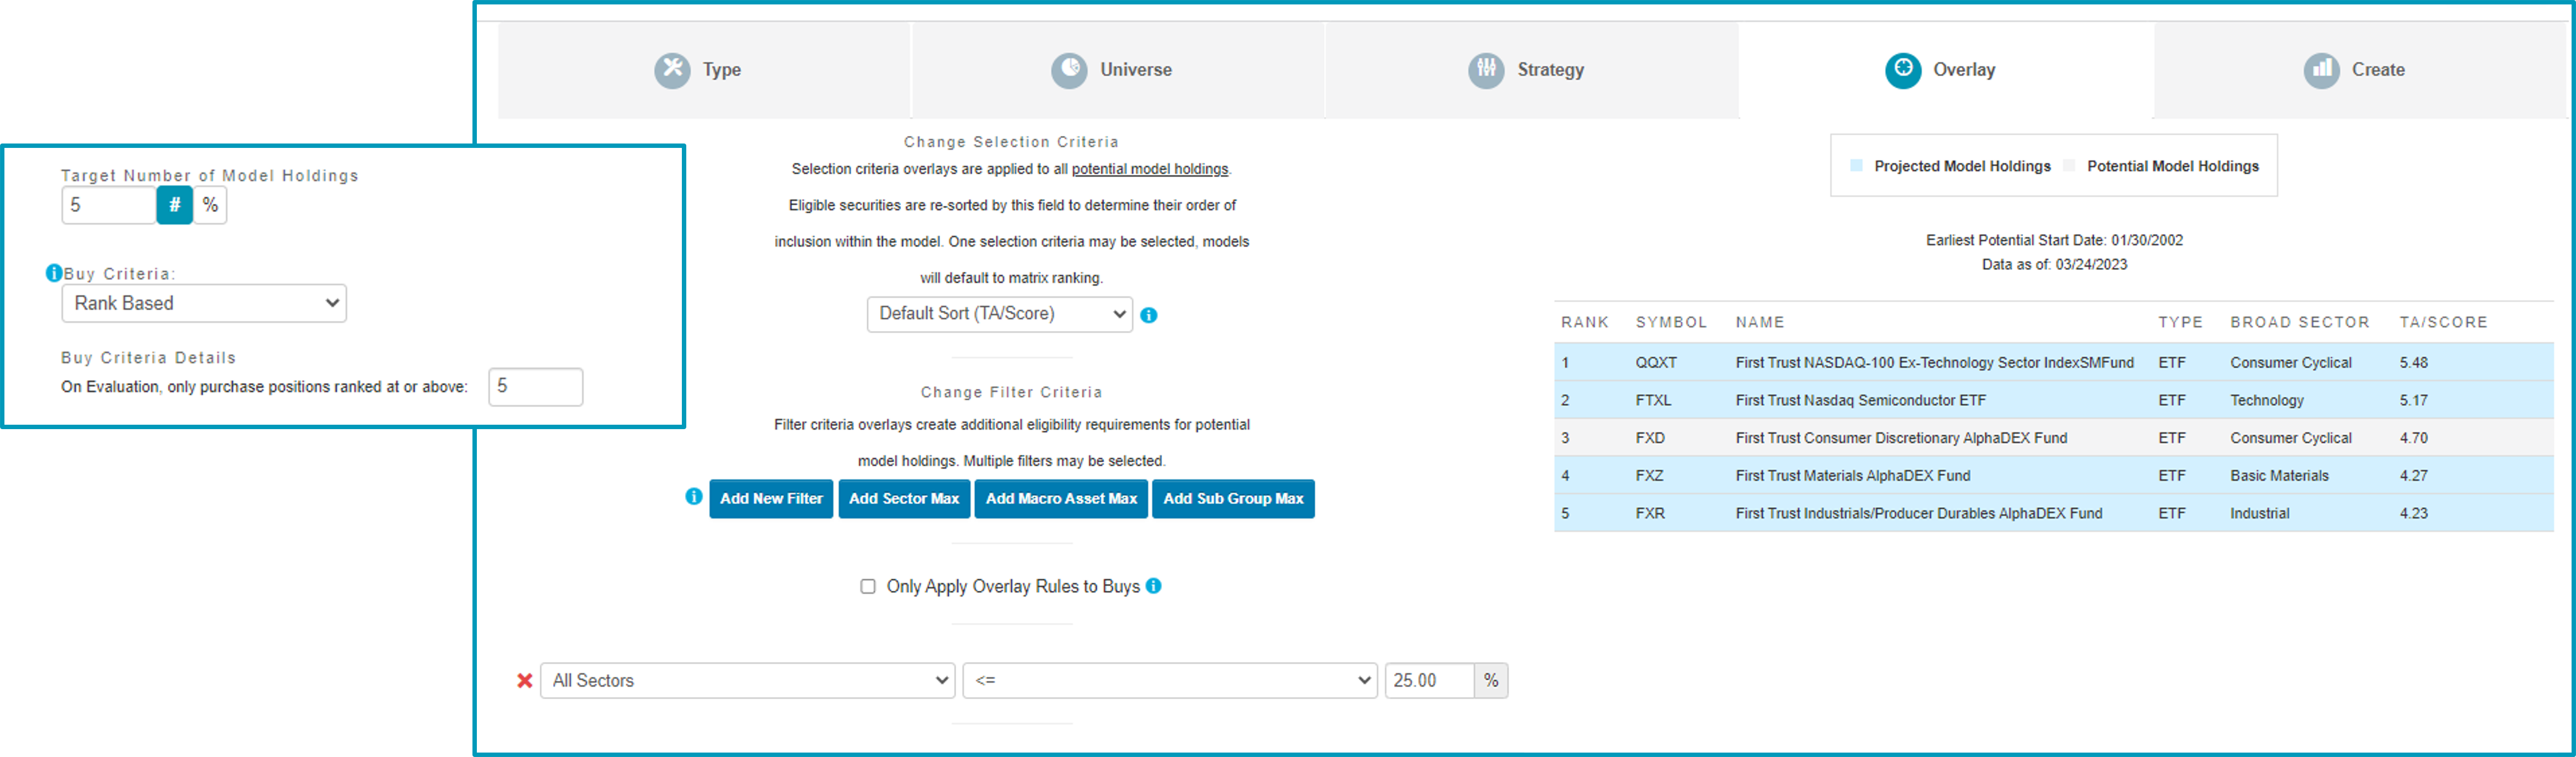
Task: Click the Add New Filter button
Action: (x=771, y=499)
